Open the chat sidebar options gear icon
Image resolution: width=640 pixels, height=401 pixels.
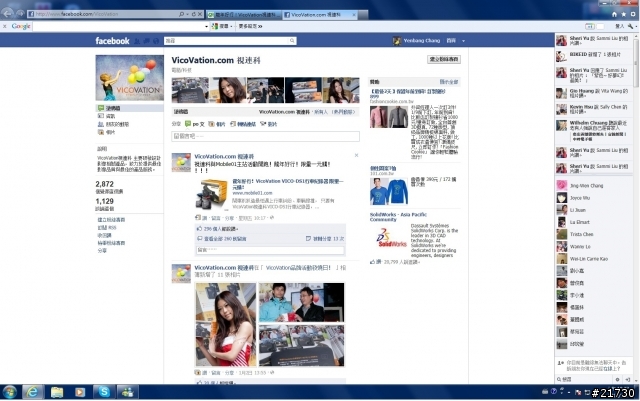coord(618,379)
